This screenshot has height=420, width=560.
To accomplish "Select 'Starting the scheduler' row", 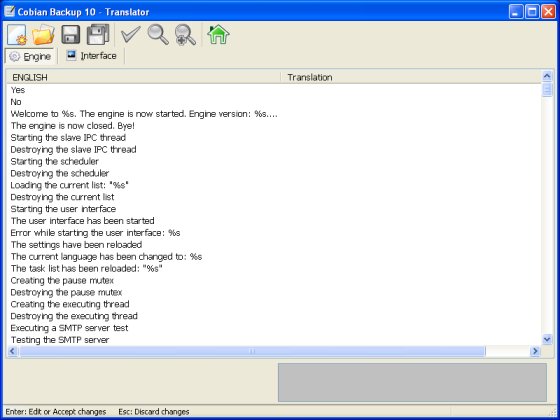I will (x=274, y=161).
